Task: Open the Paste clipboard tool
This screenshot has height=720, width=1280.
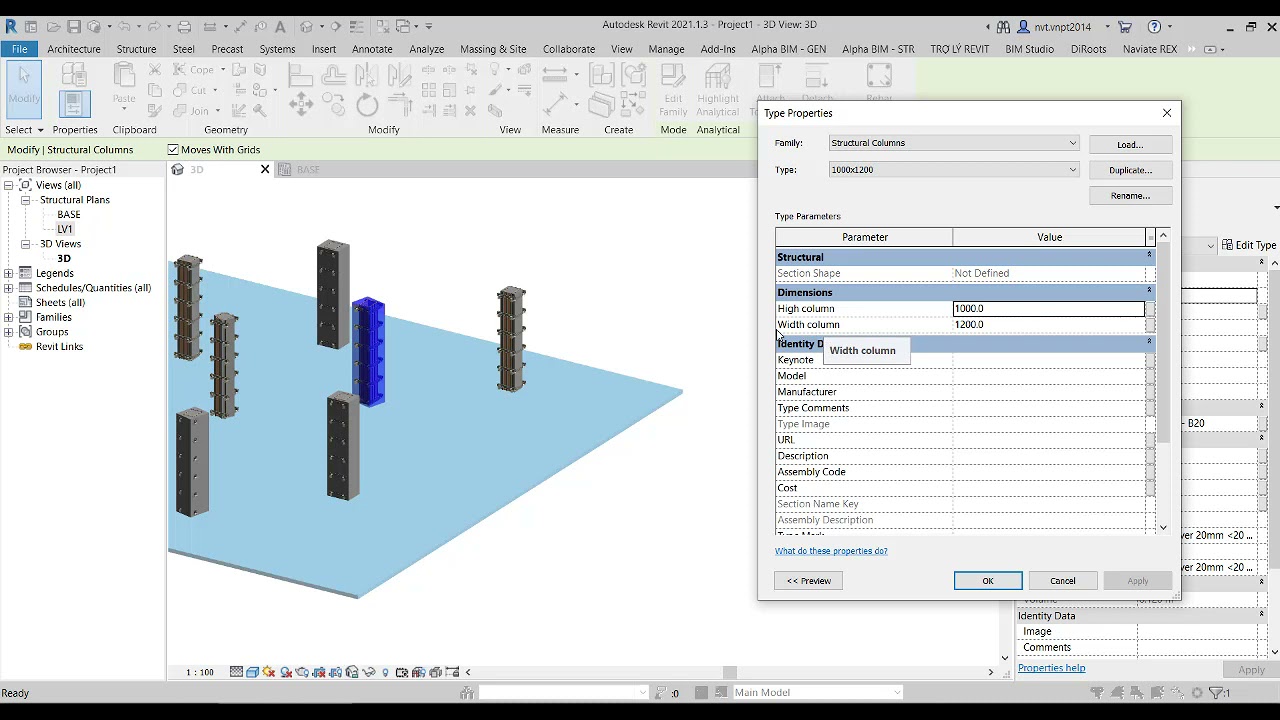Action: [x=124, y=83]
